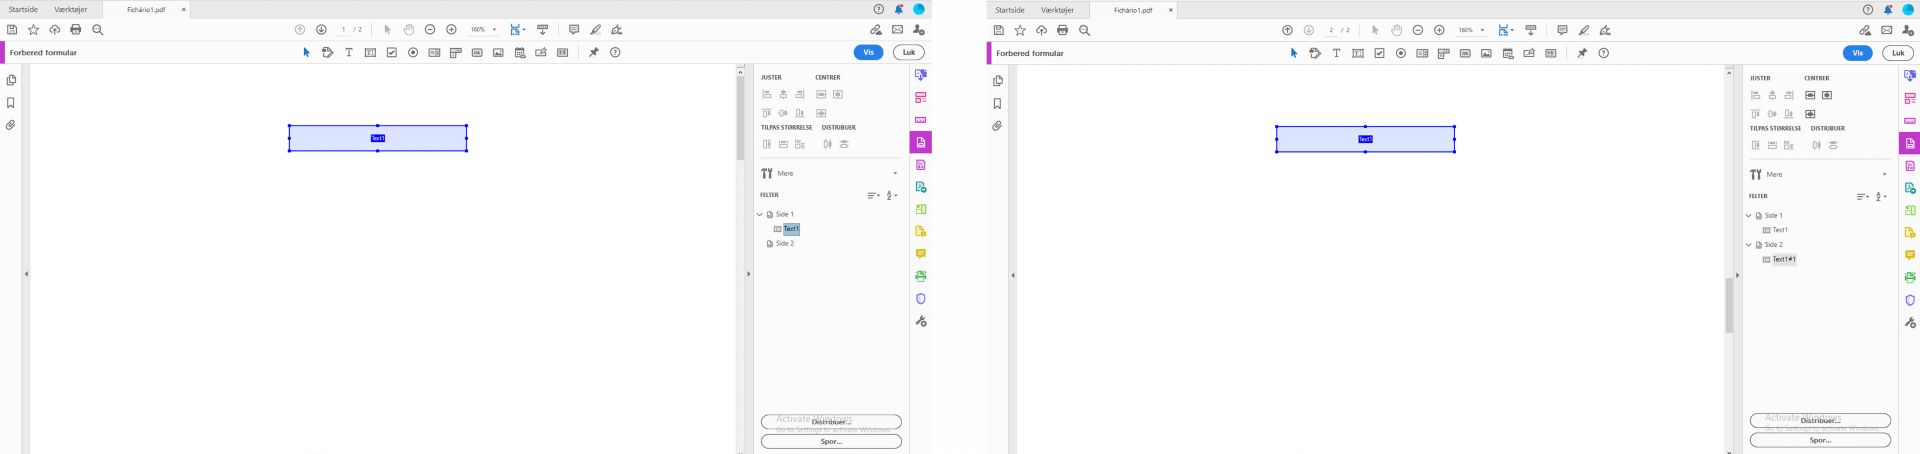Switch to Startside tab in right window
This screenshot has height=454, width=1920.
pos(1010,10)
